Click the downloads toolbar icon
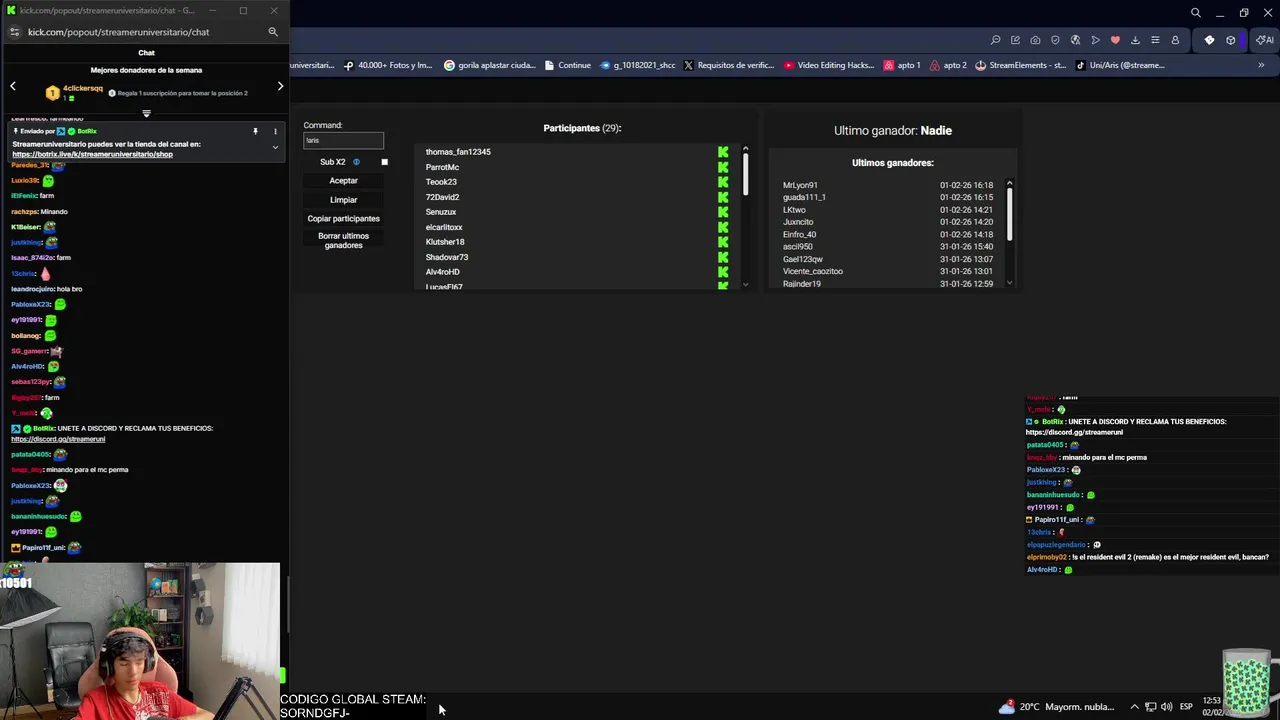The height and width of the screenshot is (720, 1280). click(x=1135, y=40)
